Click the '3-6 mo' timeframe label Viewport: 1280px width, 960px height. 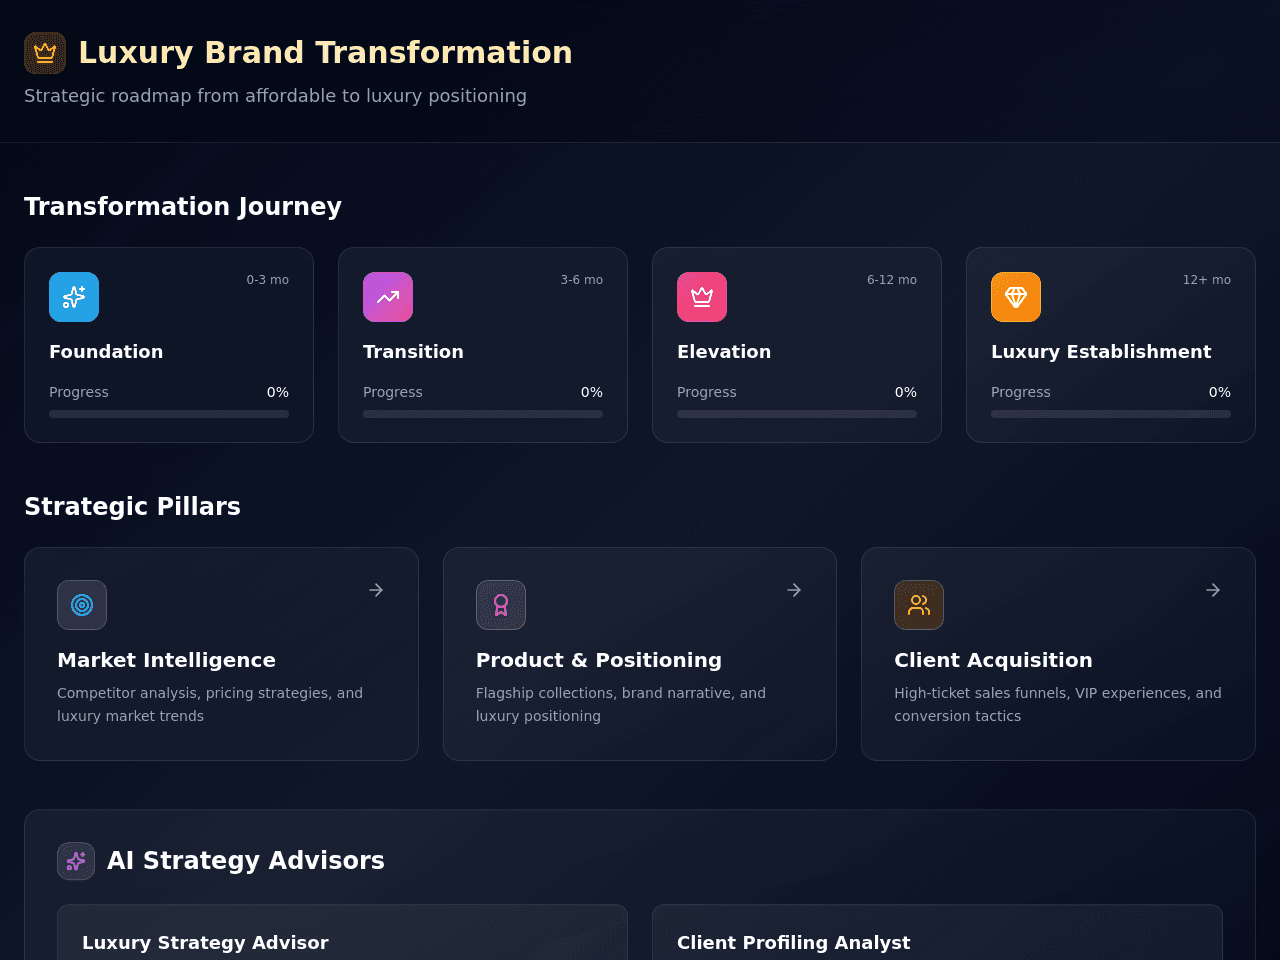[582, 280]
